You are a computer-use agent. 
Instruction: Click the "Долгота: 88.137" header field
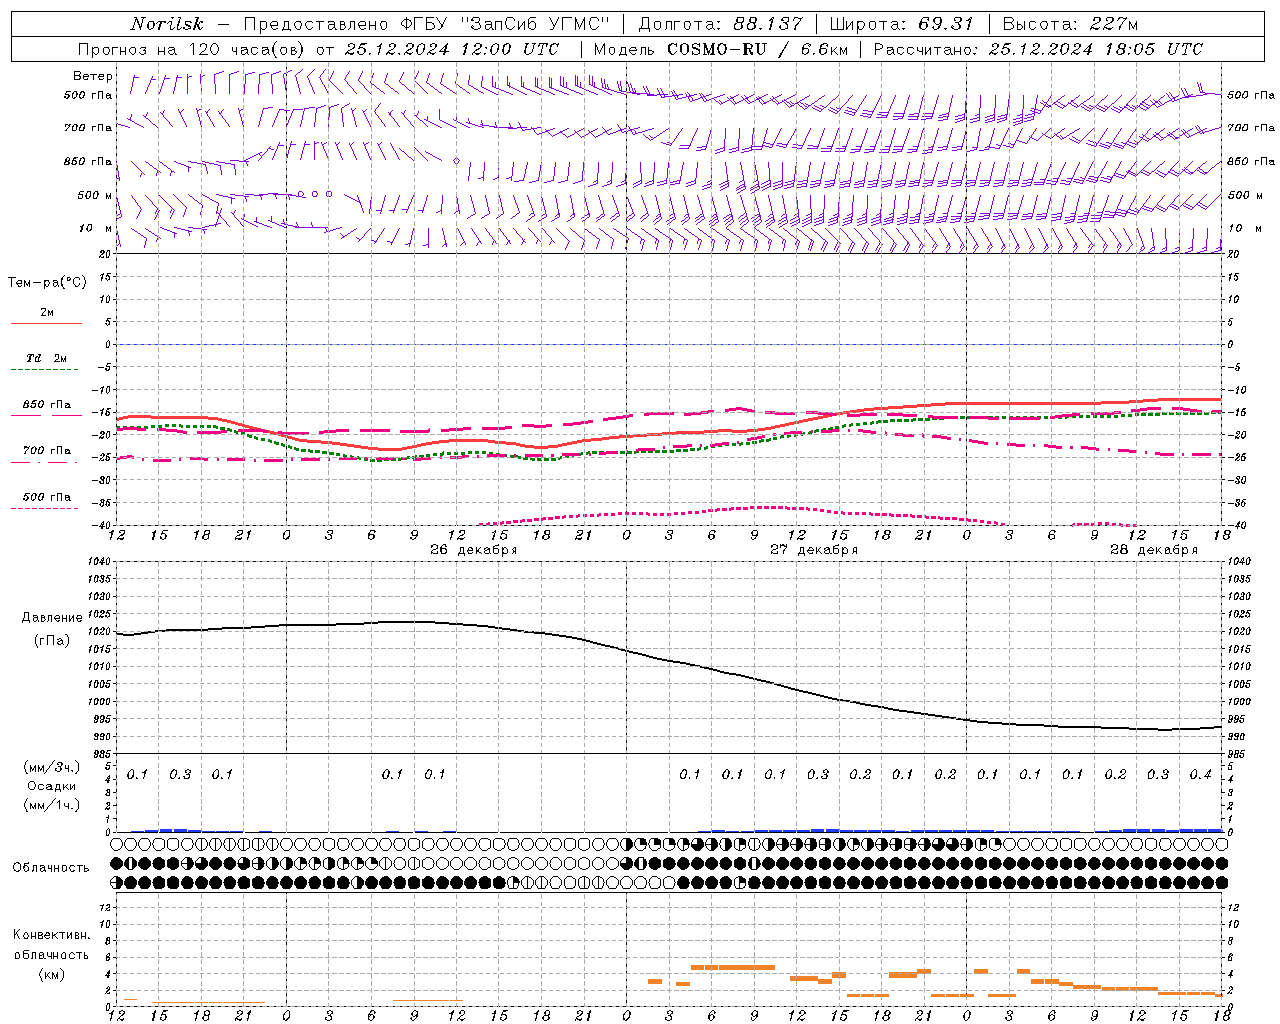pos(720,24)
